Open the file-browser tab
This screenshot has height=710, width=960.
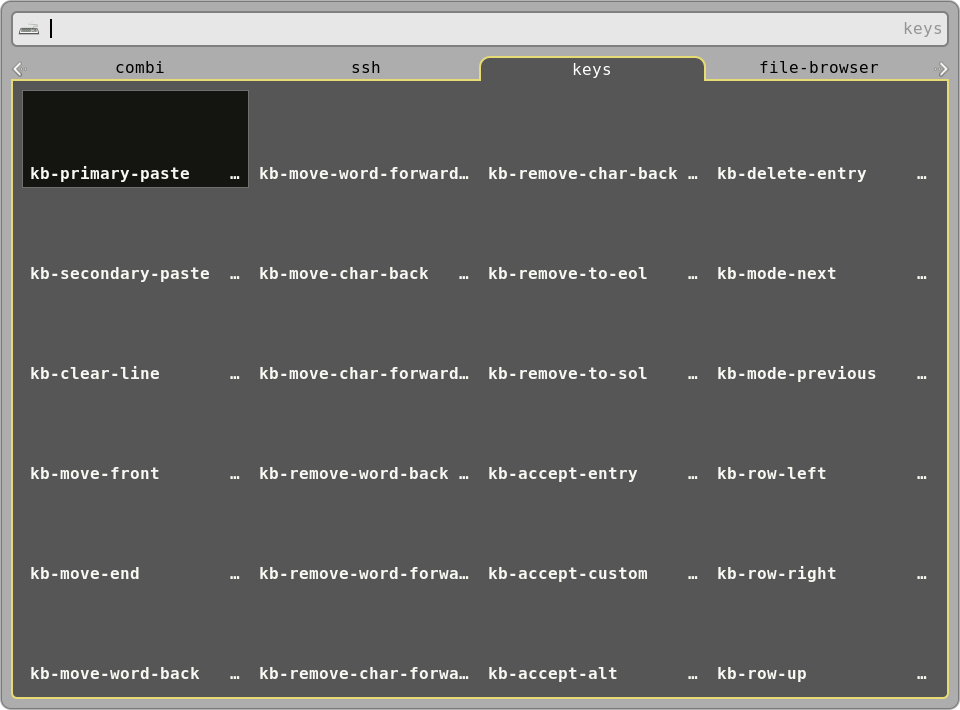click(x=819, y=67)
